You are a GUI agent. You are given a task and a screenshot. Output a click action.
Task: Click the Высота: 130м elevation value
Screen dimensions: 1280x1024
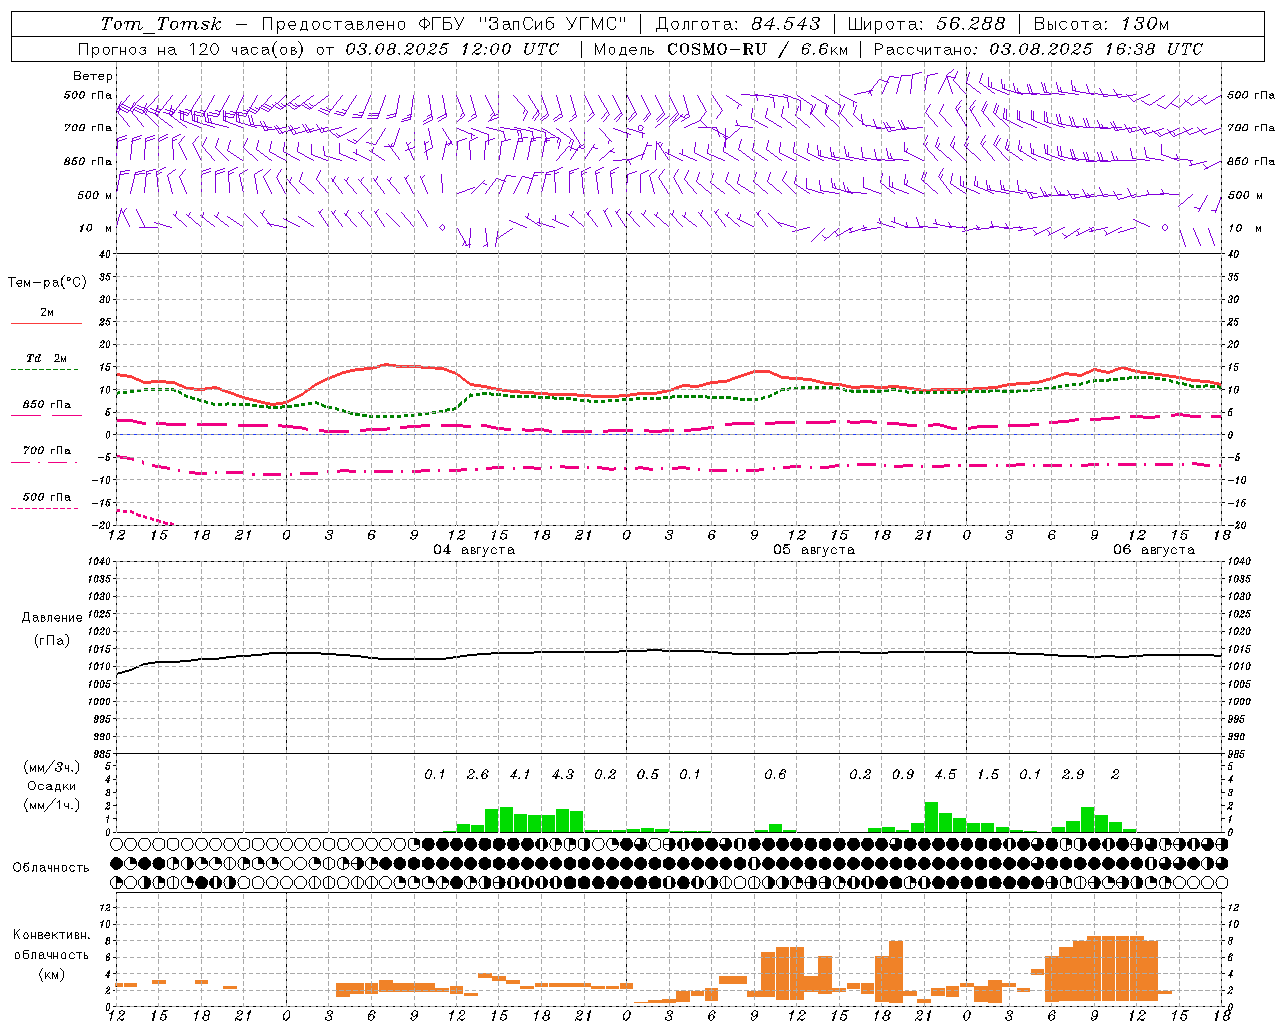pyautogui.click(x=1101, y=24)
